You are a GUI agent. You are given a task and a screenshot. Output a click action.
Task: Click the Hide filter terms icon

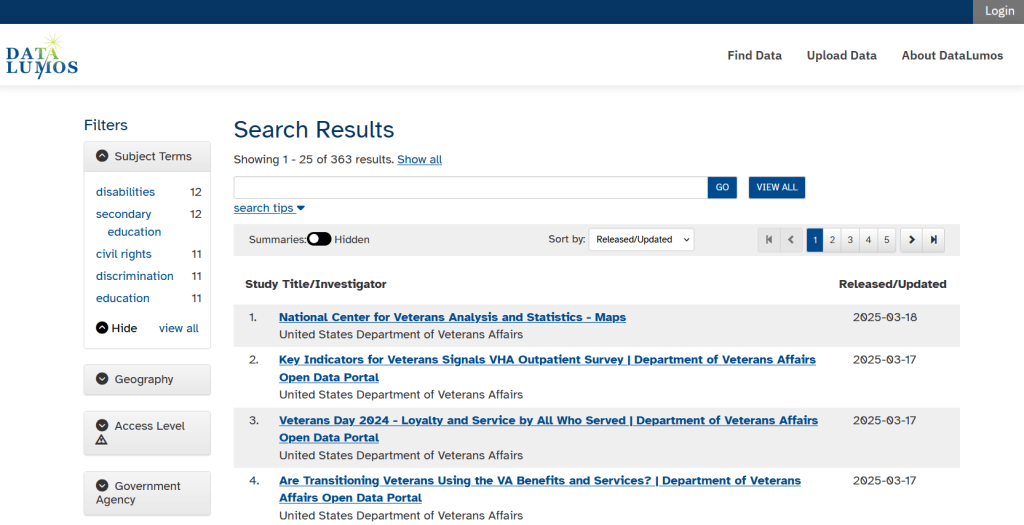[x=102, y=328]
